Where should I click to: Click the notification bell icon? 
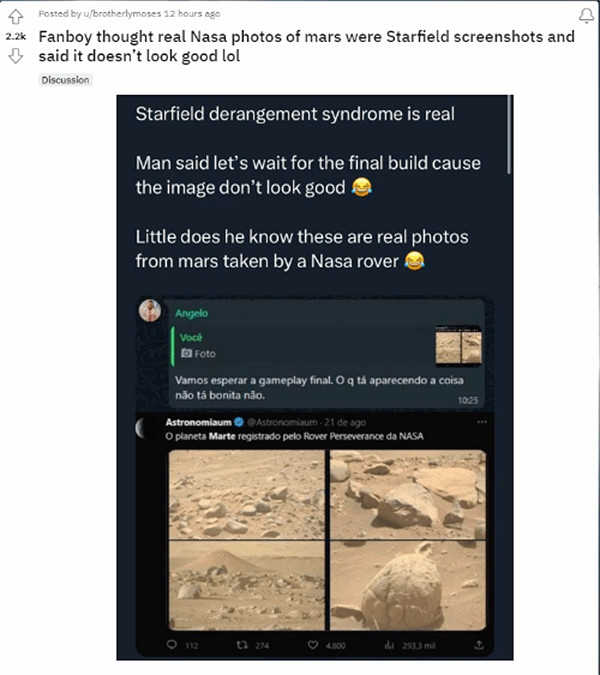tap(586, 15)
